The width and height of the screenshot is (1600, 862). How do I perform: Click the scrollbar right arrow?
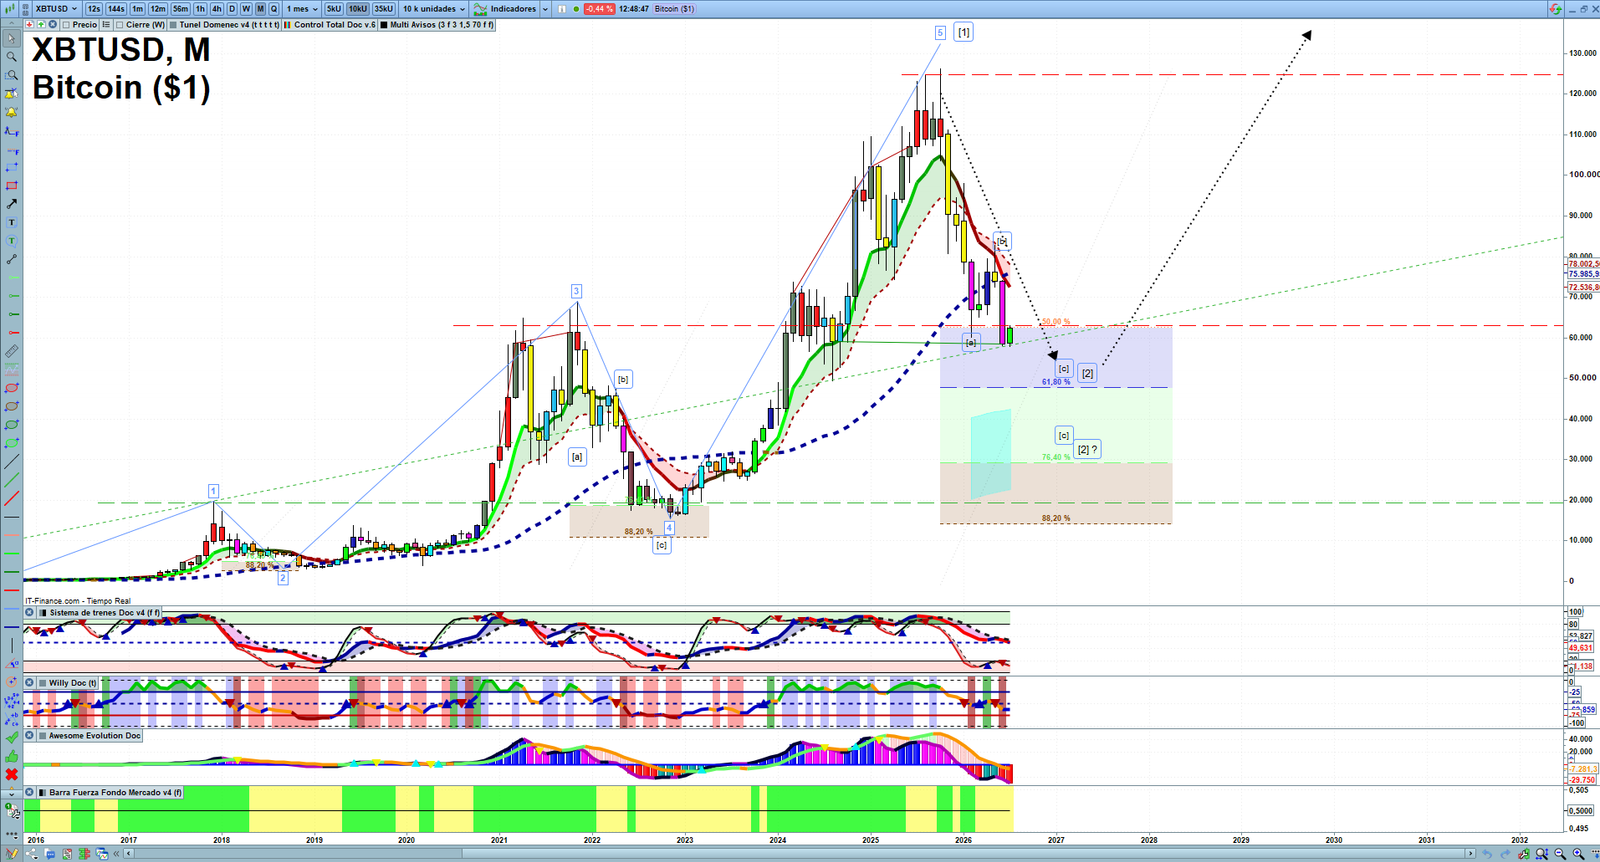coord(1470,854)
